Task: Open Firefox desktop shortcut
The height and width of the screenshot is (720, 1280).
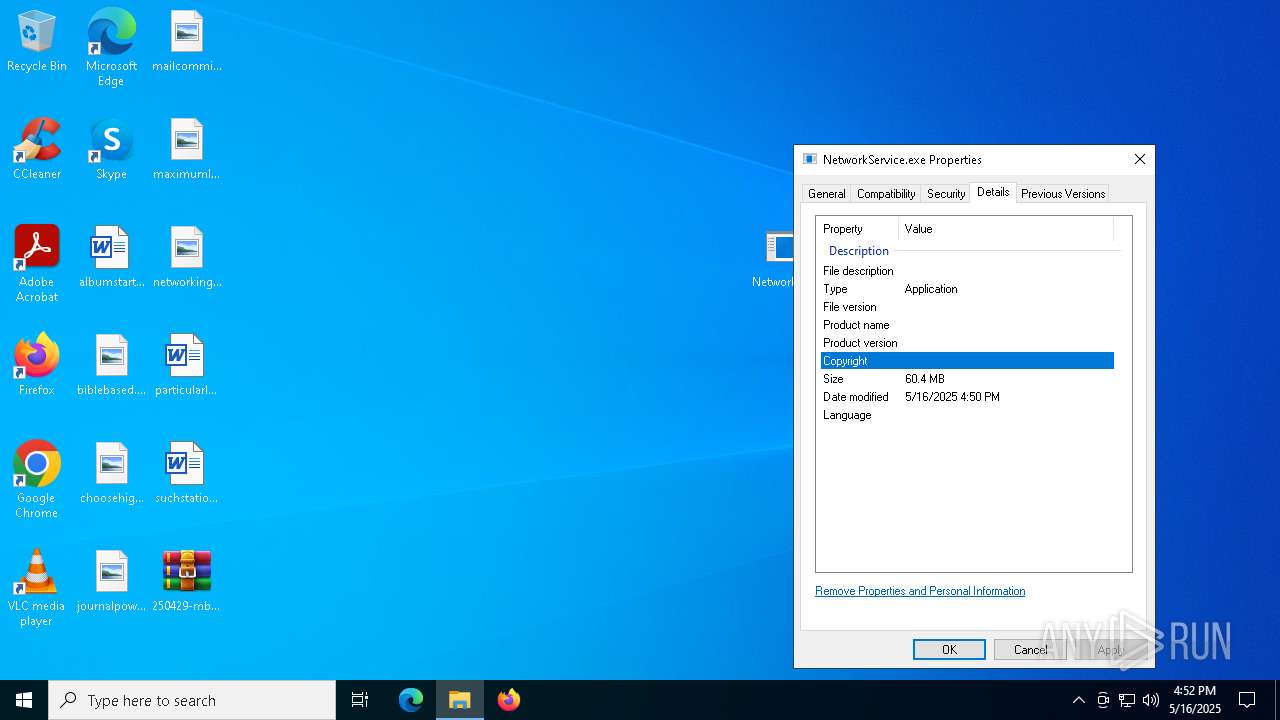Action: (37, 366)
